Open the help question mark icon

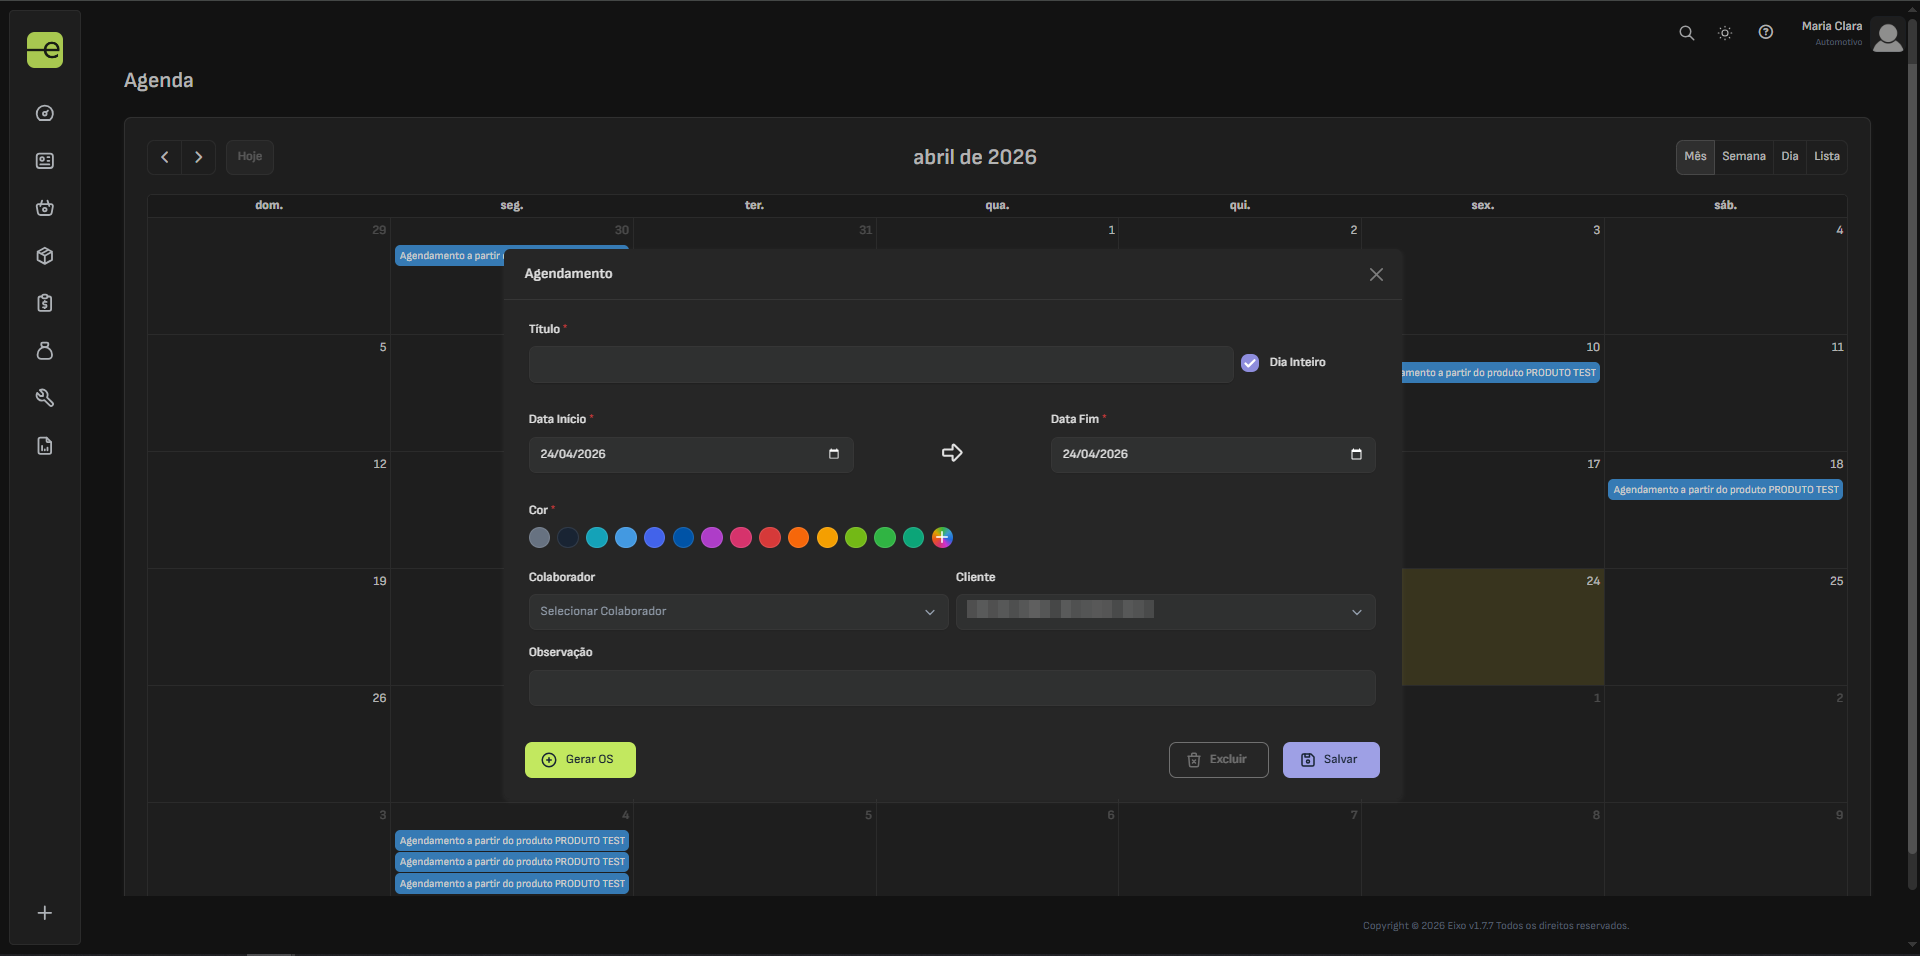(x=1766, y=33)
